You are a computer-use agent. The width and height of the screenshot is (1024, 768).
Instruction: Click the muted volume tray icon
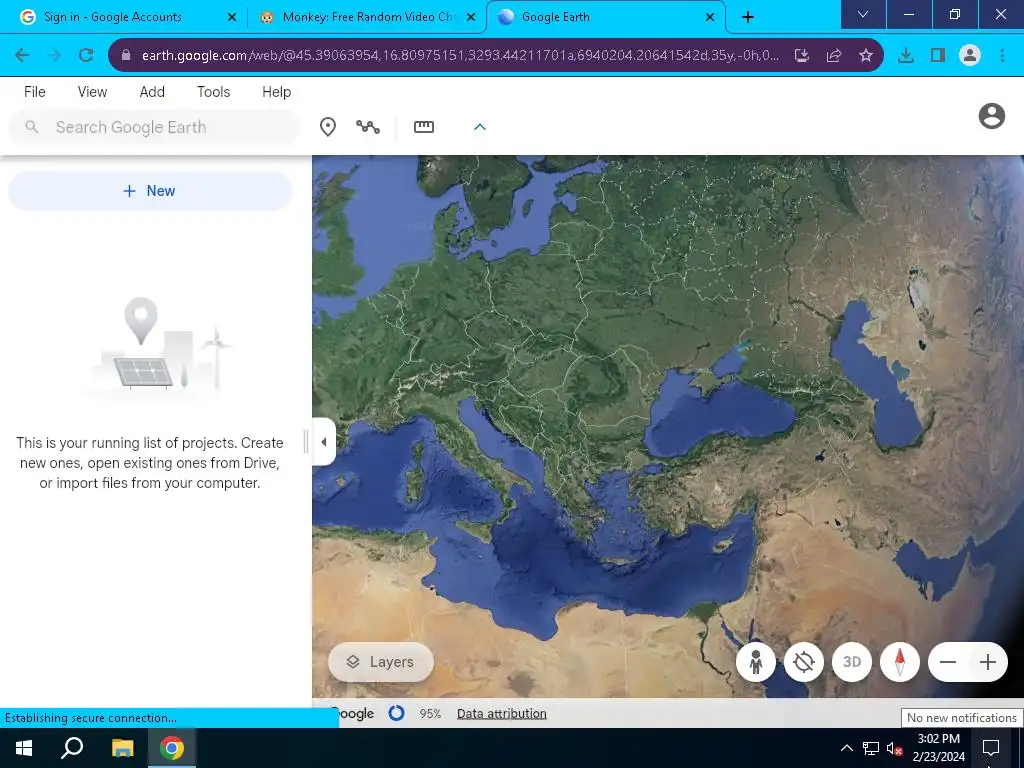click(894, 748)
